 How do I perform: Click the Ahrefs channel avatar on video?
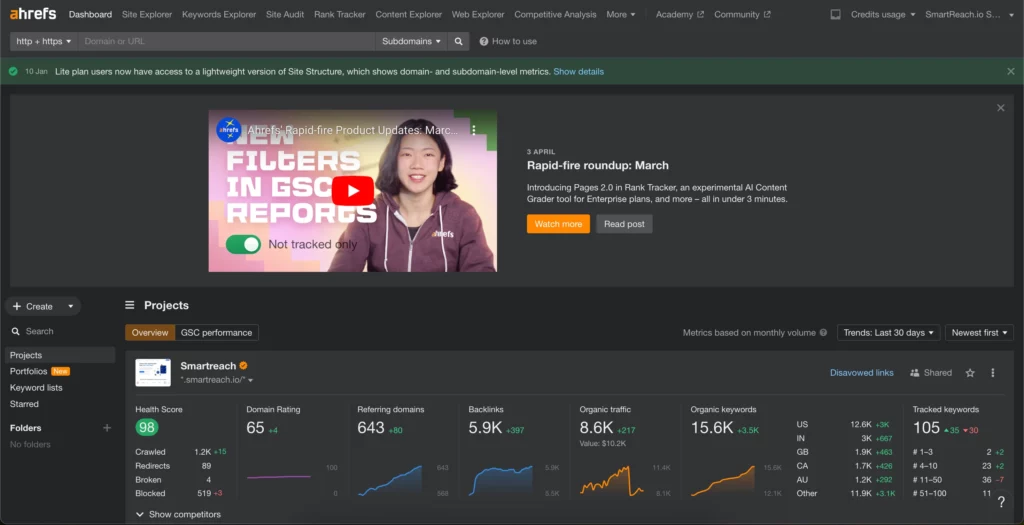(x=229, y=130)
